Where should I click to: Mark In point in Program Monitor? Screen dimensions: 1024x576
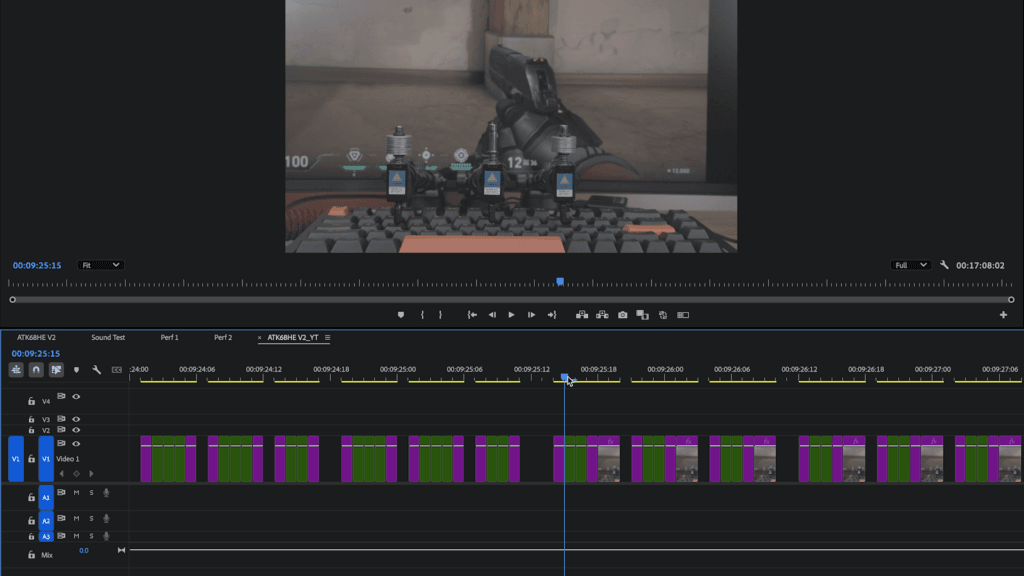423,315
